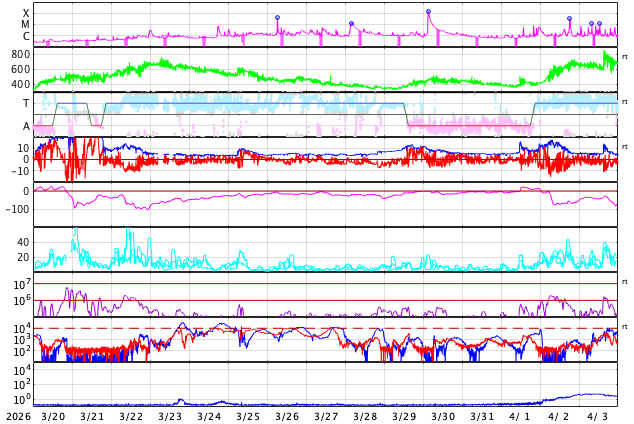Select the A label on the sector panel
Viewport: 634px width, 424px height.
(x=26, y=126)
